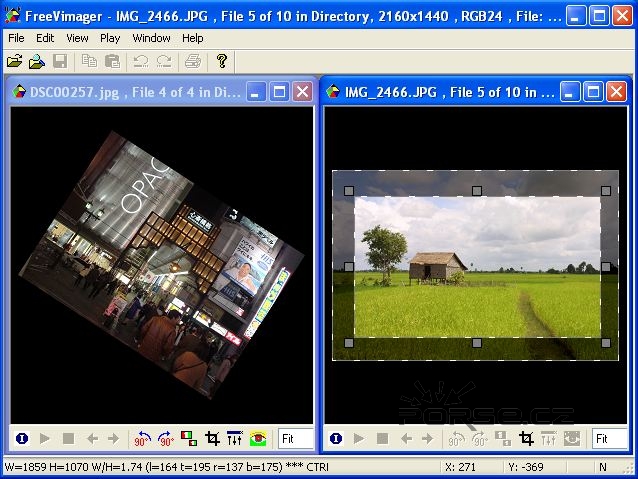Click the Print icon in main toolbar
This screenshot has width=638, height=479.
[193, 61]
